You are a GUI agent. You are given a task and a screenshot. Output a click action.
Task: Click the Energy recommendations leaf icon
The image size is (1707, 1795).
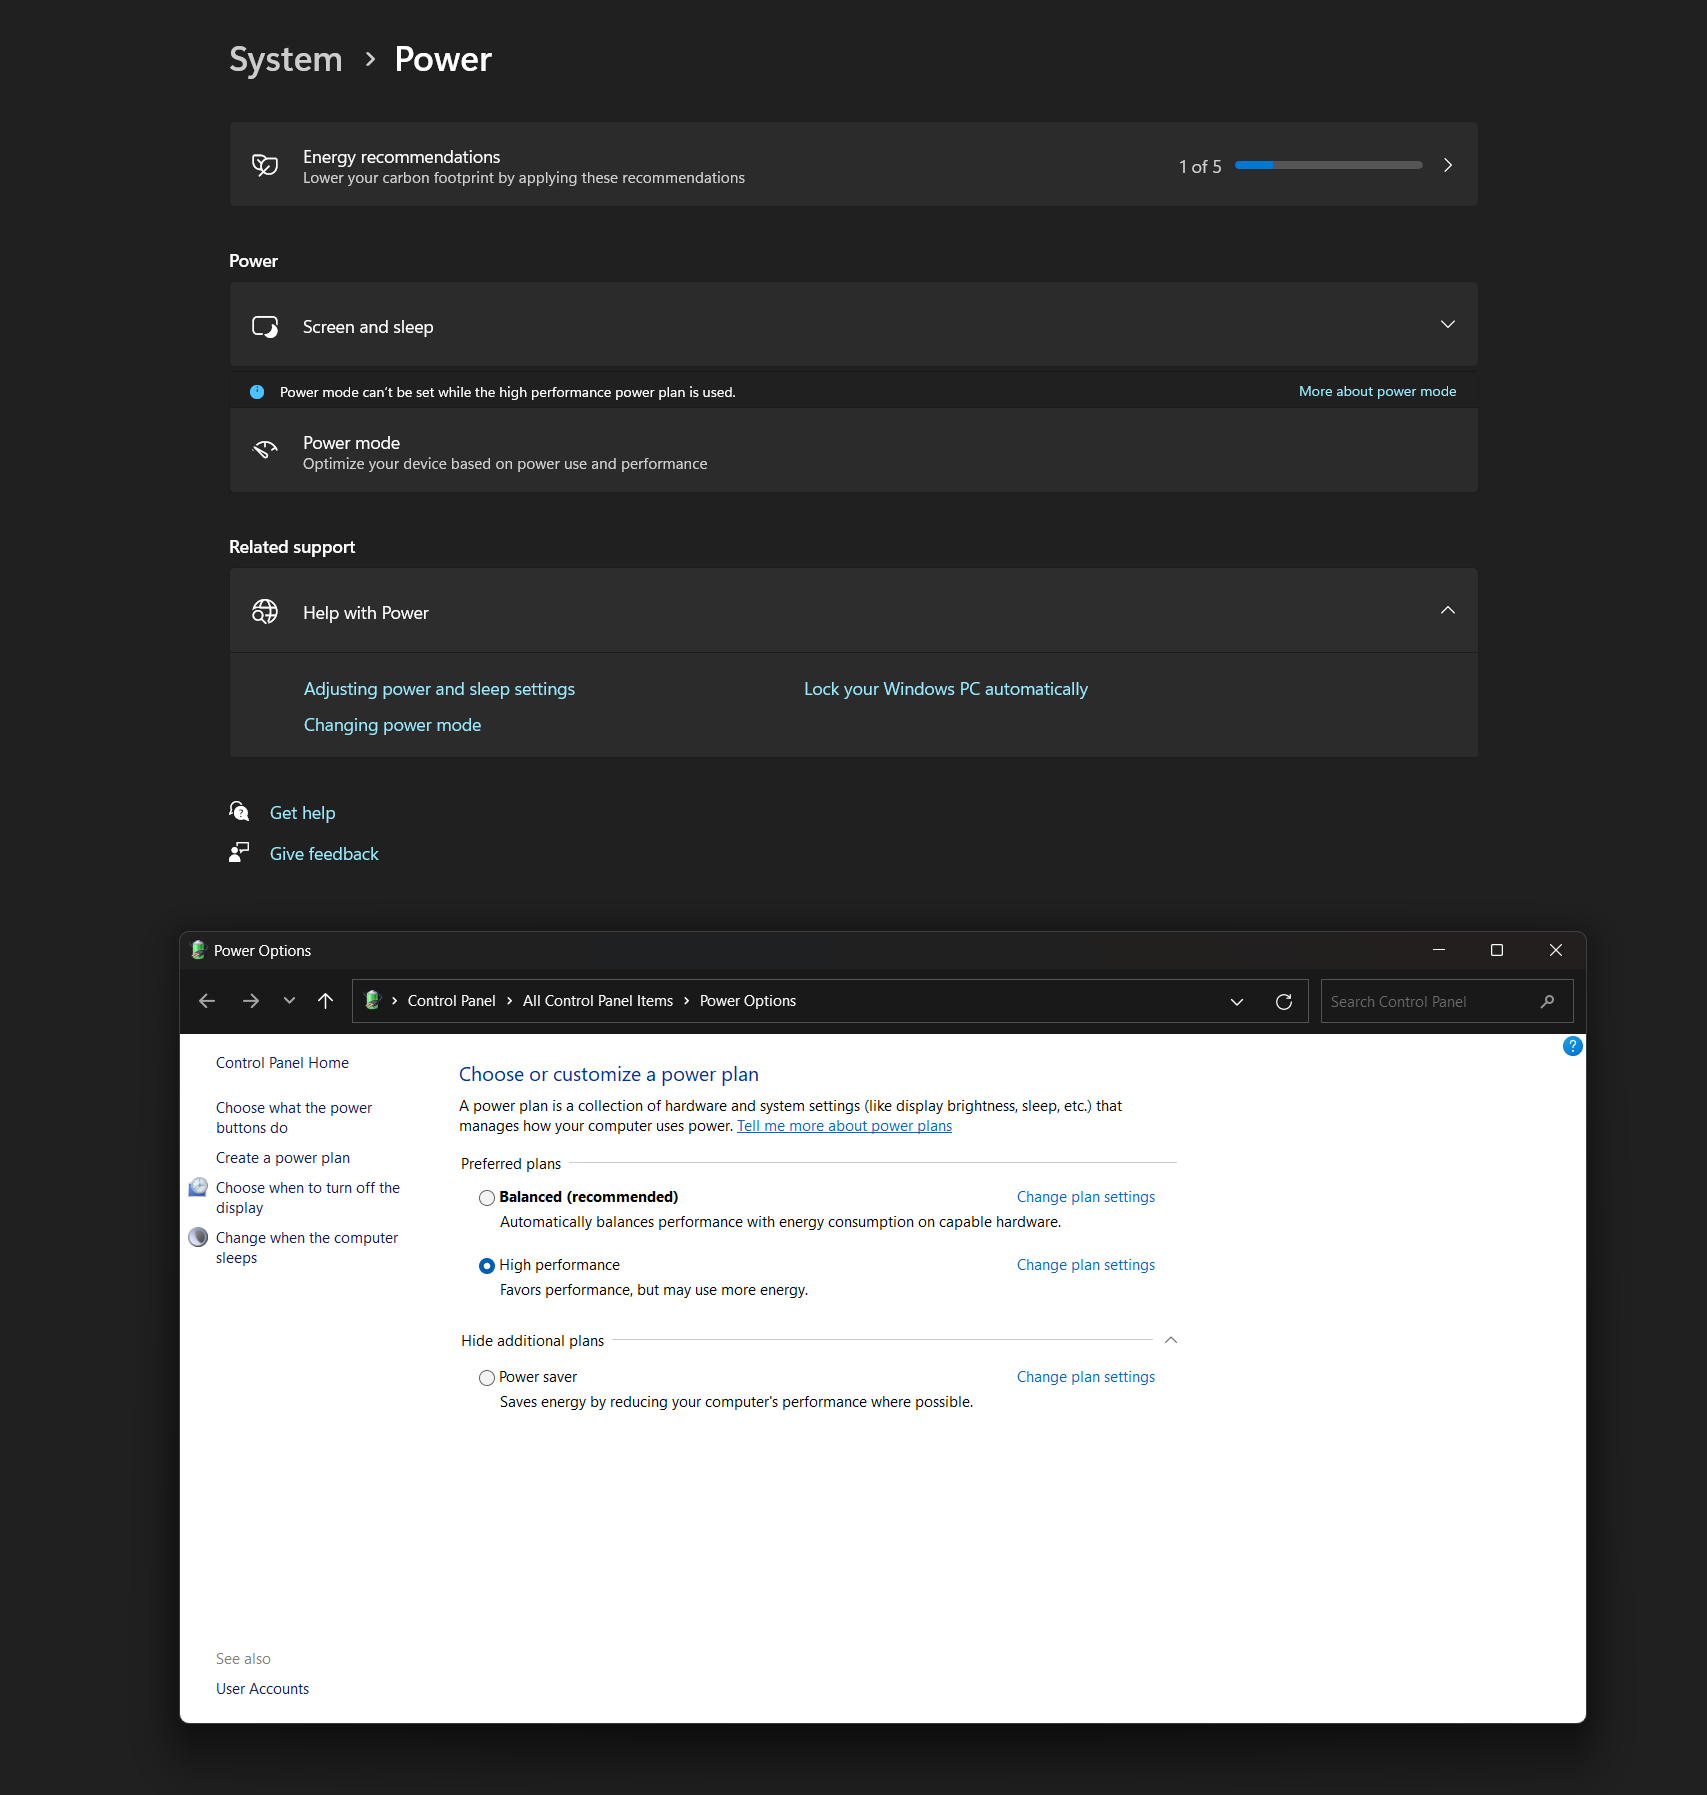pos(265,165)
